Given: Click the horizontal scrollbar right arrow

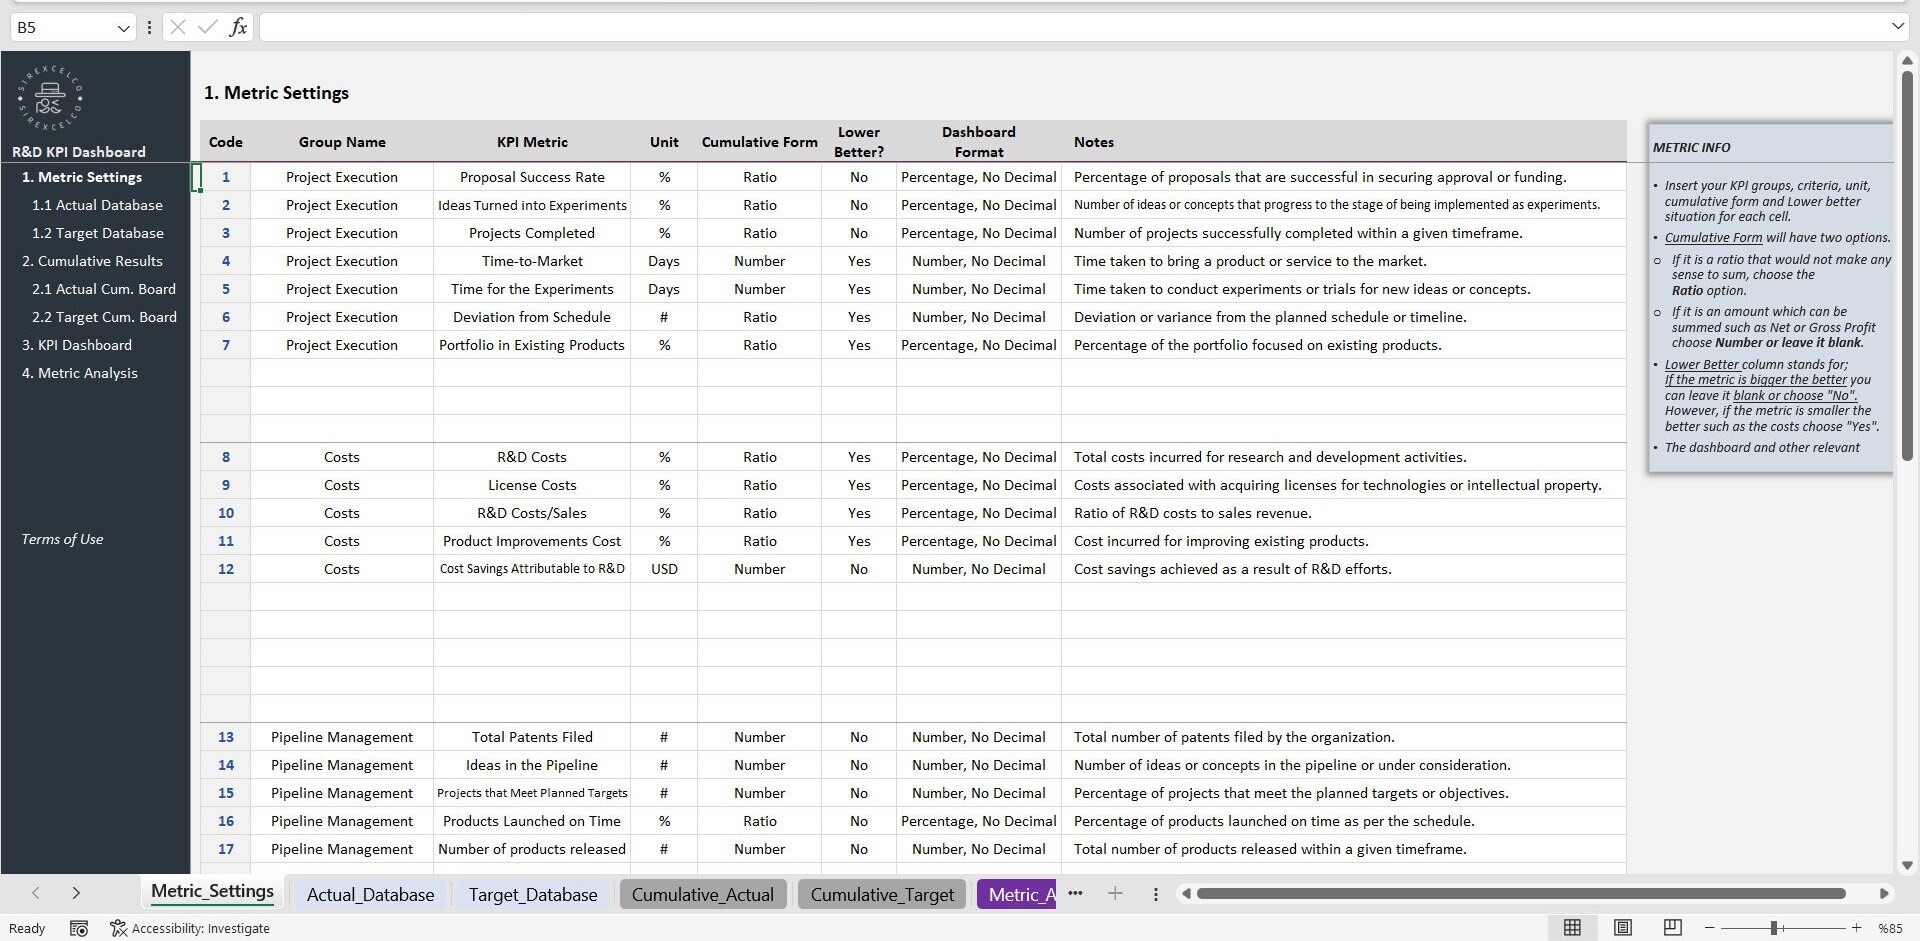Looking at the screenshot, I should click(1885, 894).
